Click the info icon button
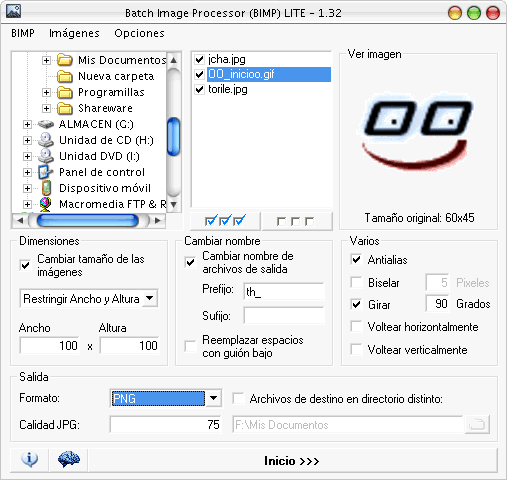Screen dimensions: 507x480 [30, 460]
